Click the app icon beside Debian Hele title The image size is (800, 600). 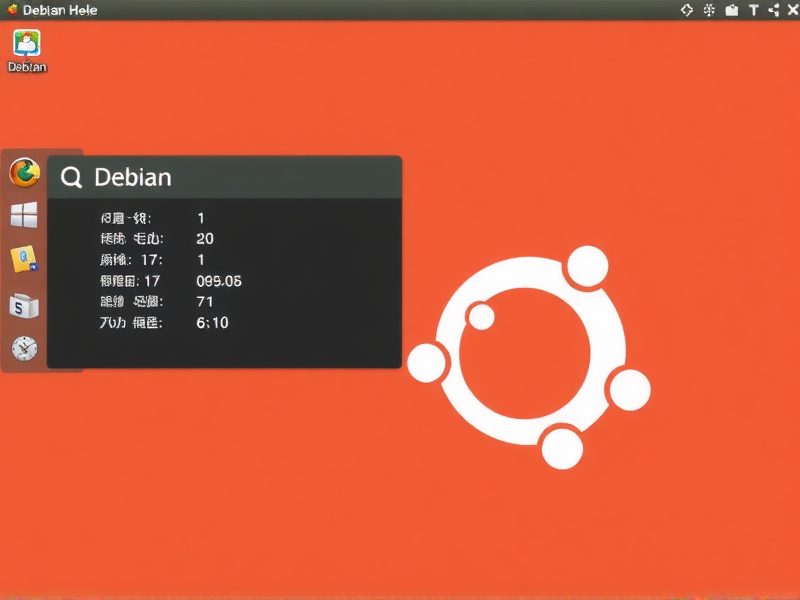(9, 9)
